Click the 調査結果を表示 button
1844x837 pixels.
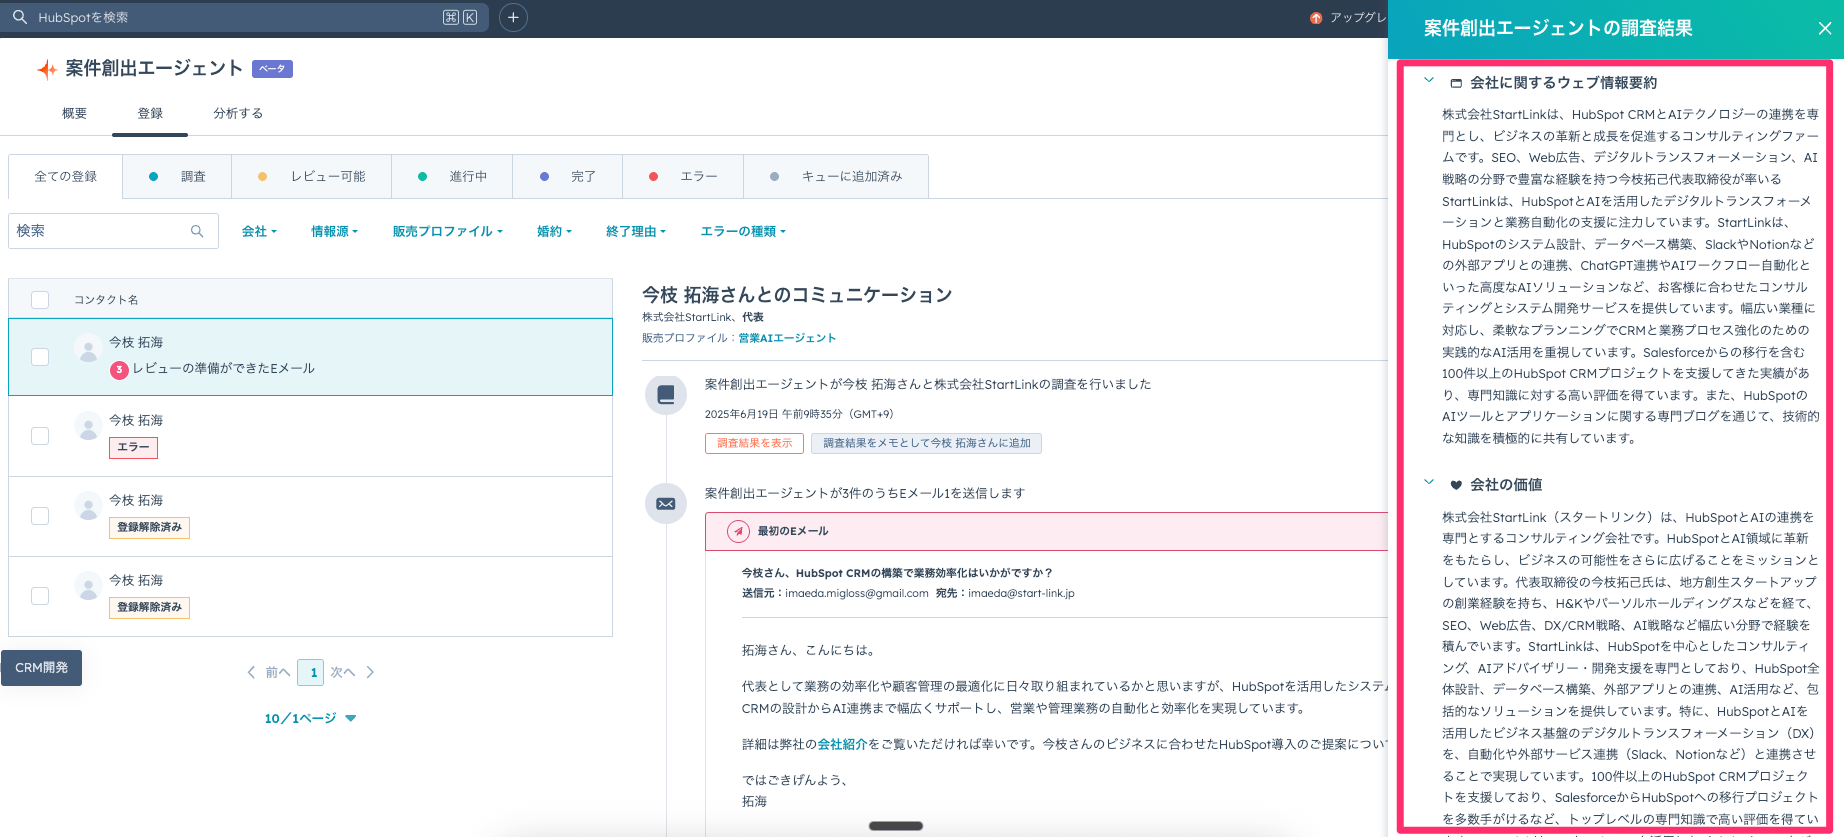coord(754,443)
